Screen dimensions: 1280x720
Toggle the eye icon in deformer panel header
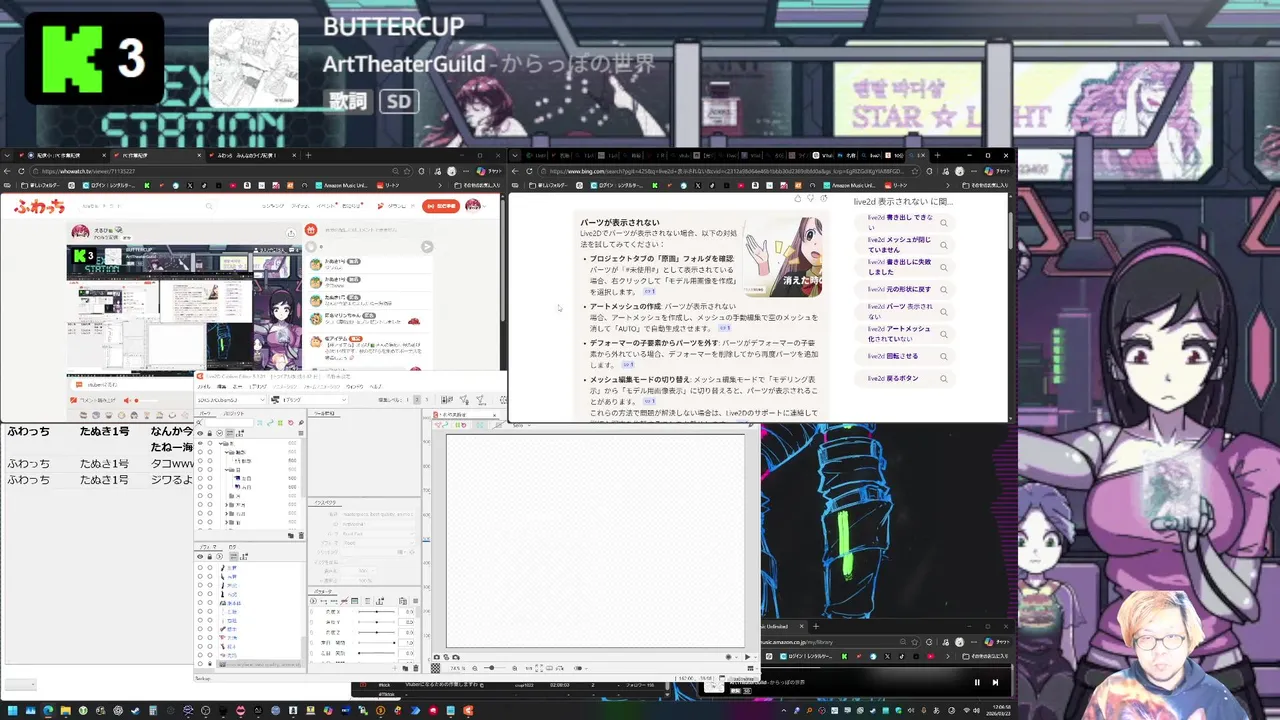coord(200,557)
